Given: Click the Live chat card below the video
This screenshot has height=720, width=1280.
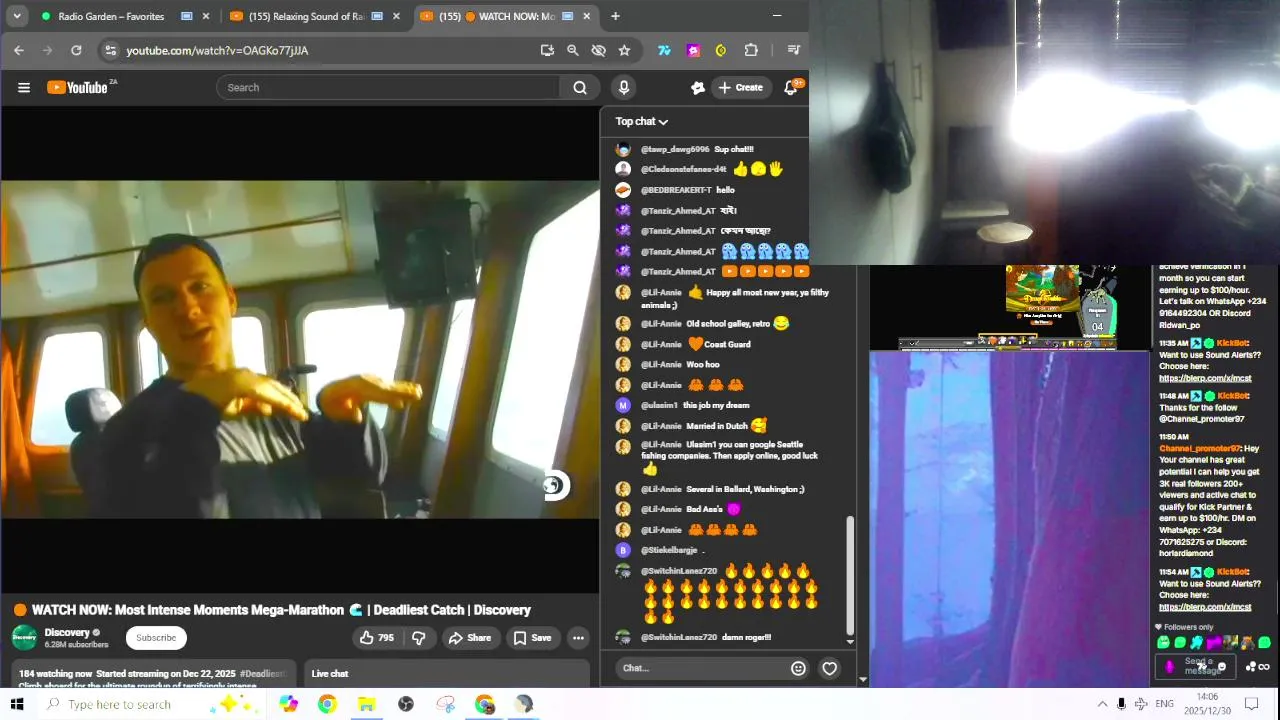Looking at the screenshot, I should [447, 676].
